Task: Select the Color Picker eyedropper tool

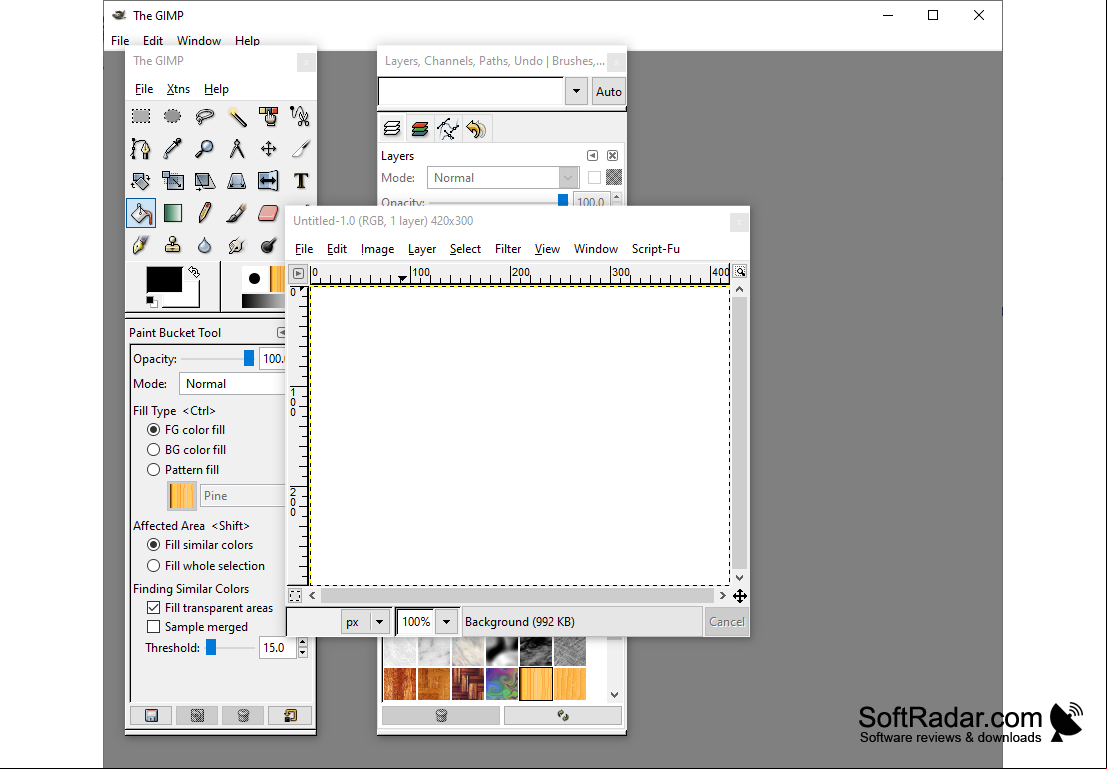Action: point(172,148)
